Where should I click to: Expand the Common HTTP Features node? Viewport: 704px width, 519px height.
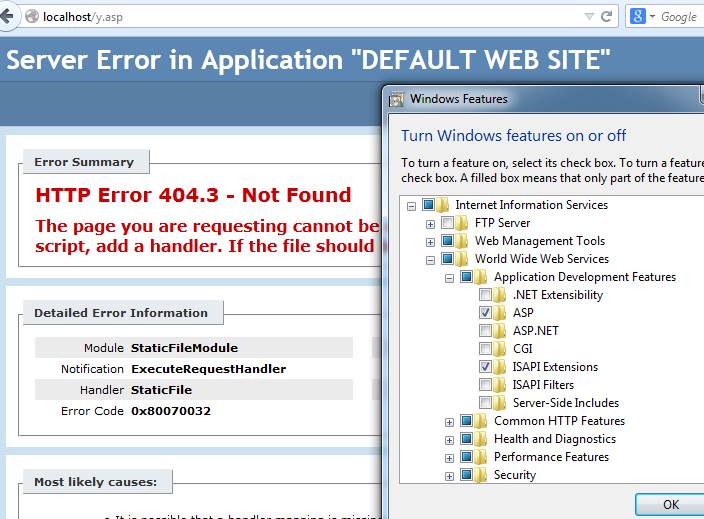[x=449, y=421]
